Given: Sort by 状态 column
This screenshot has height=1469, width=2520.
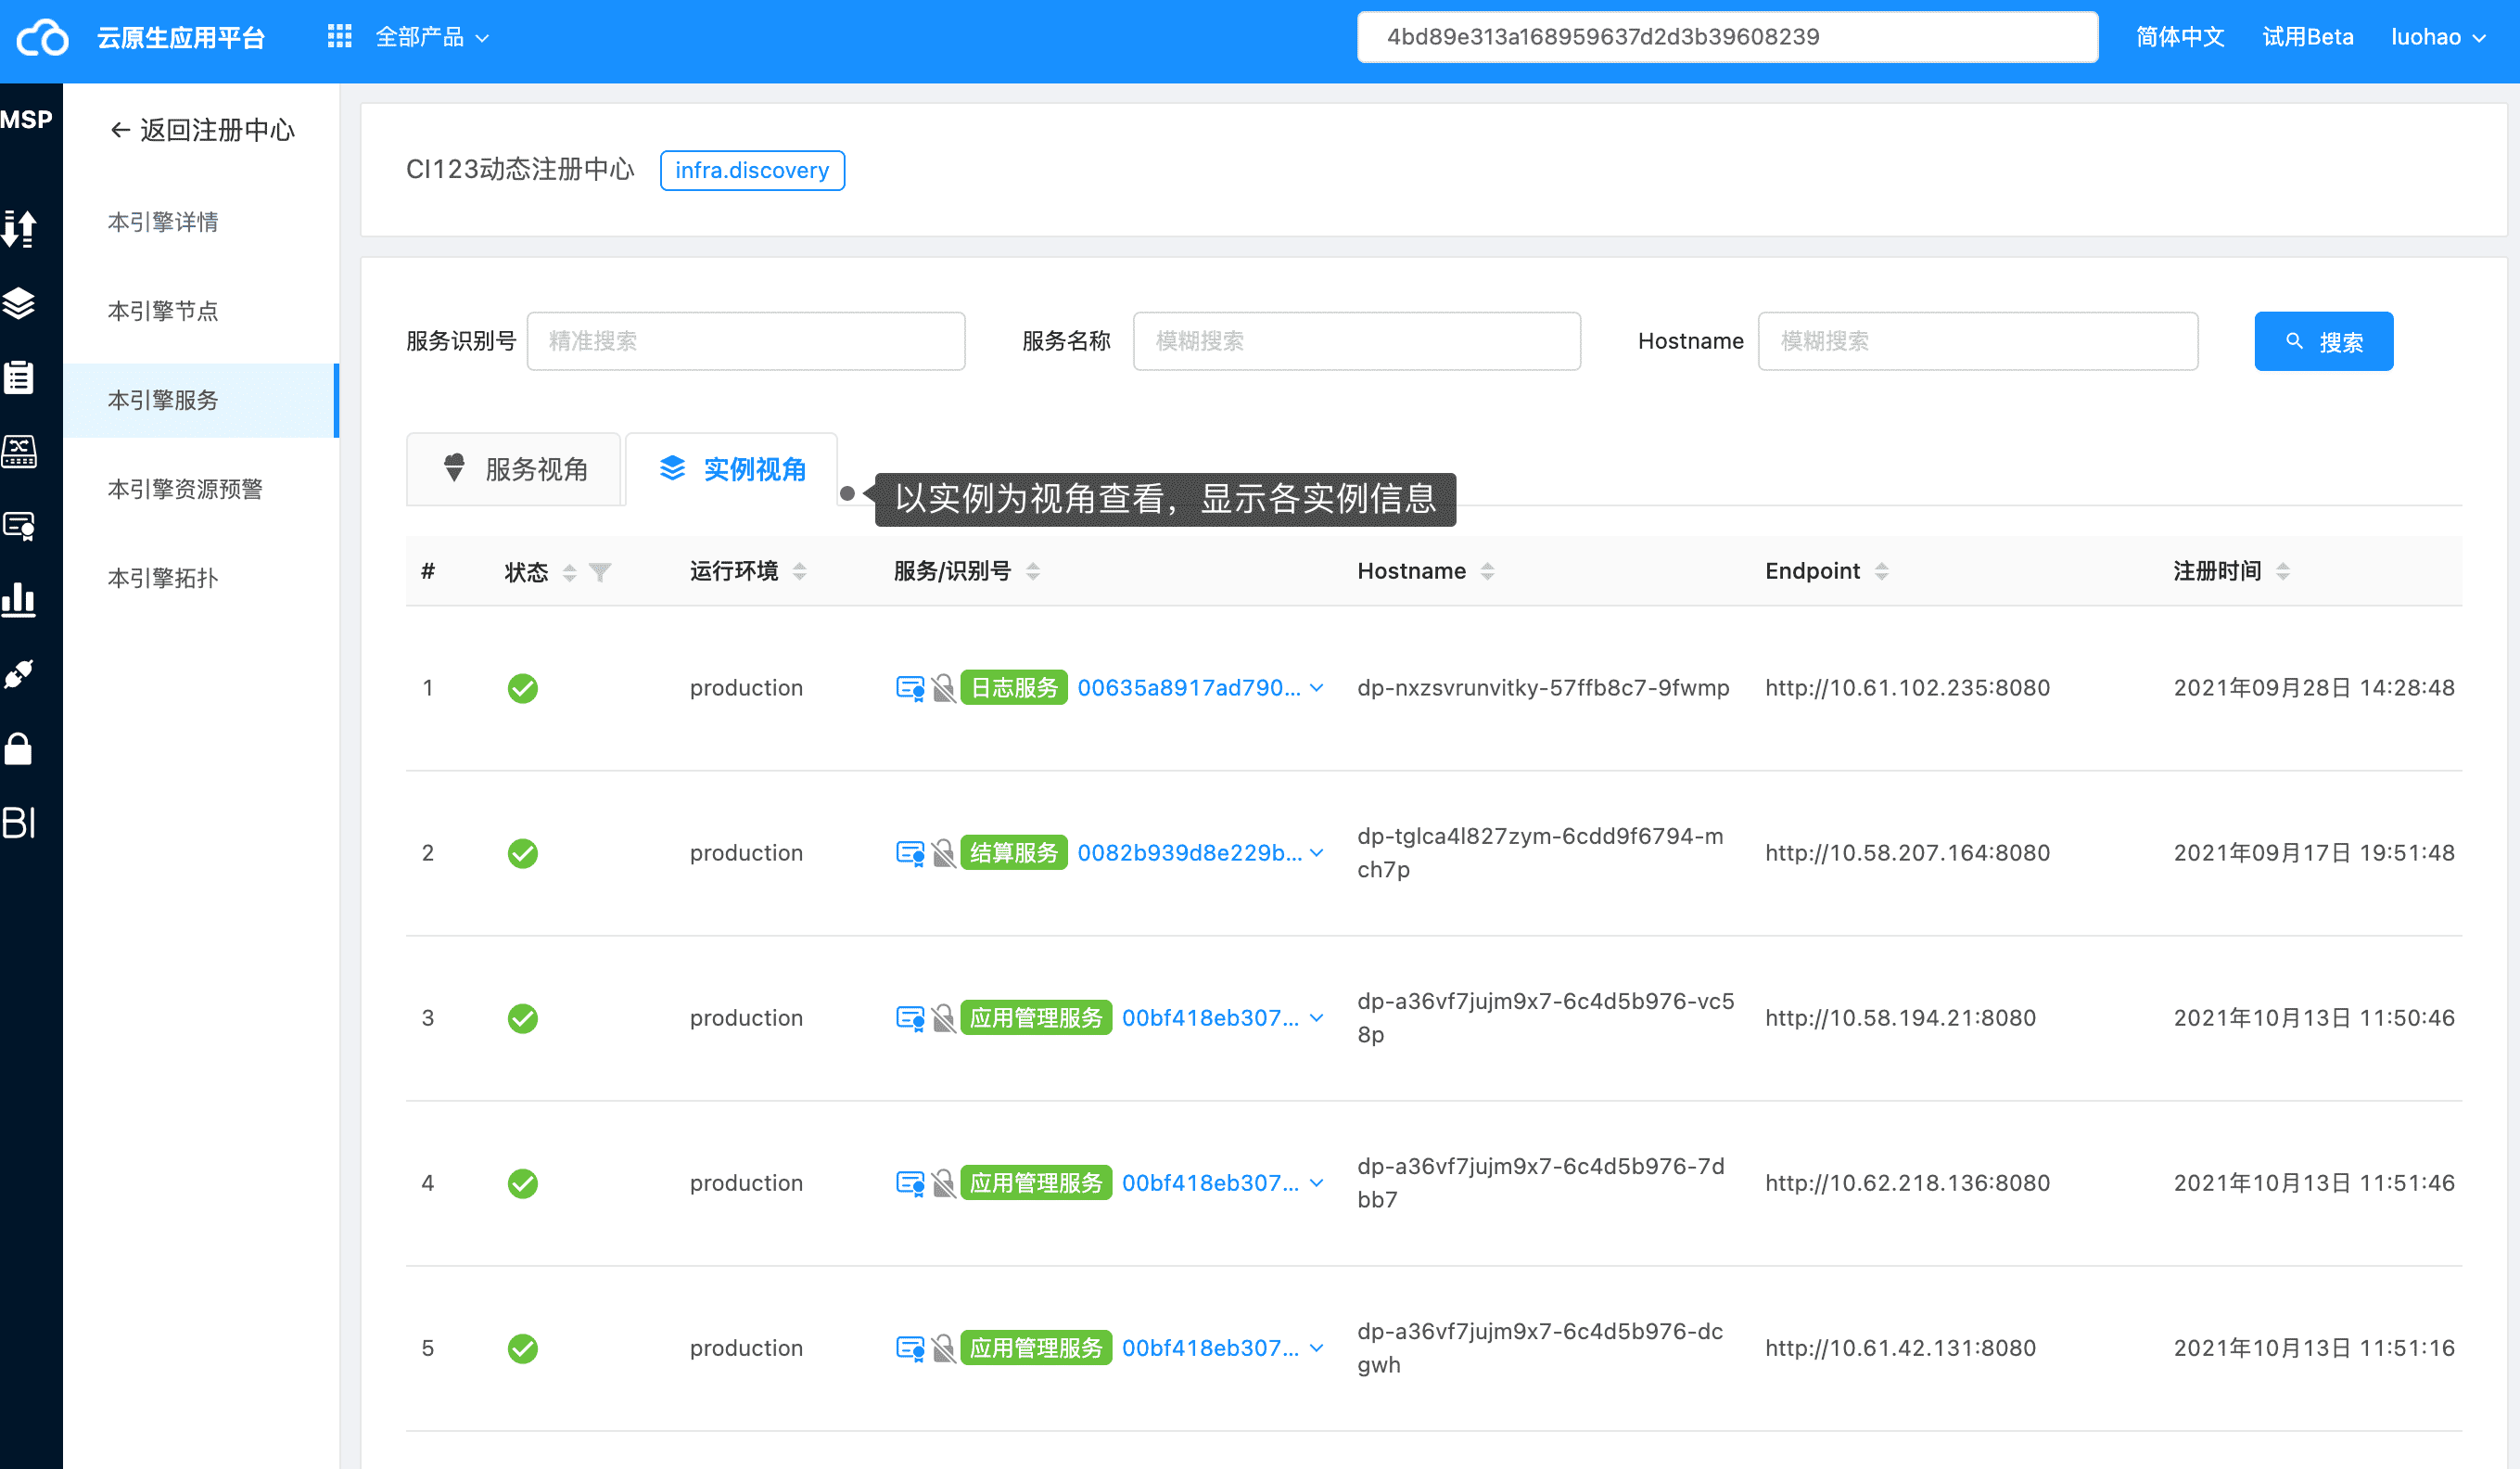Looking at the screenshot, I should pos(570,572).
